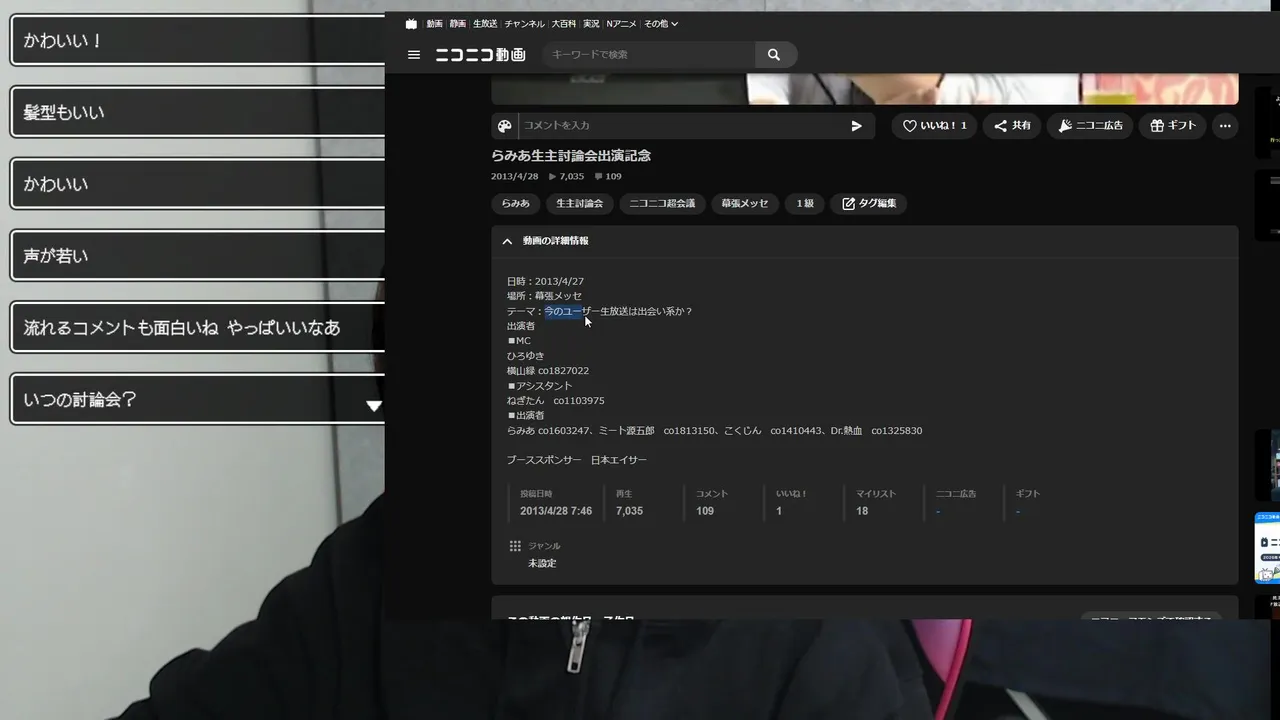1280x720 pixels.
Task: Click the 声が若い comment box
Action: pyautogui.click(x=198, y=256)
